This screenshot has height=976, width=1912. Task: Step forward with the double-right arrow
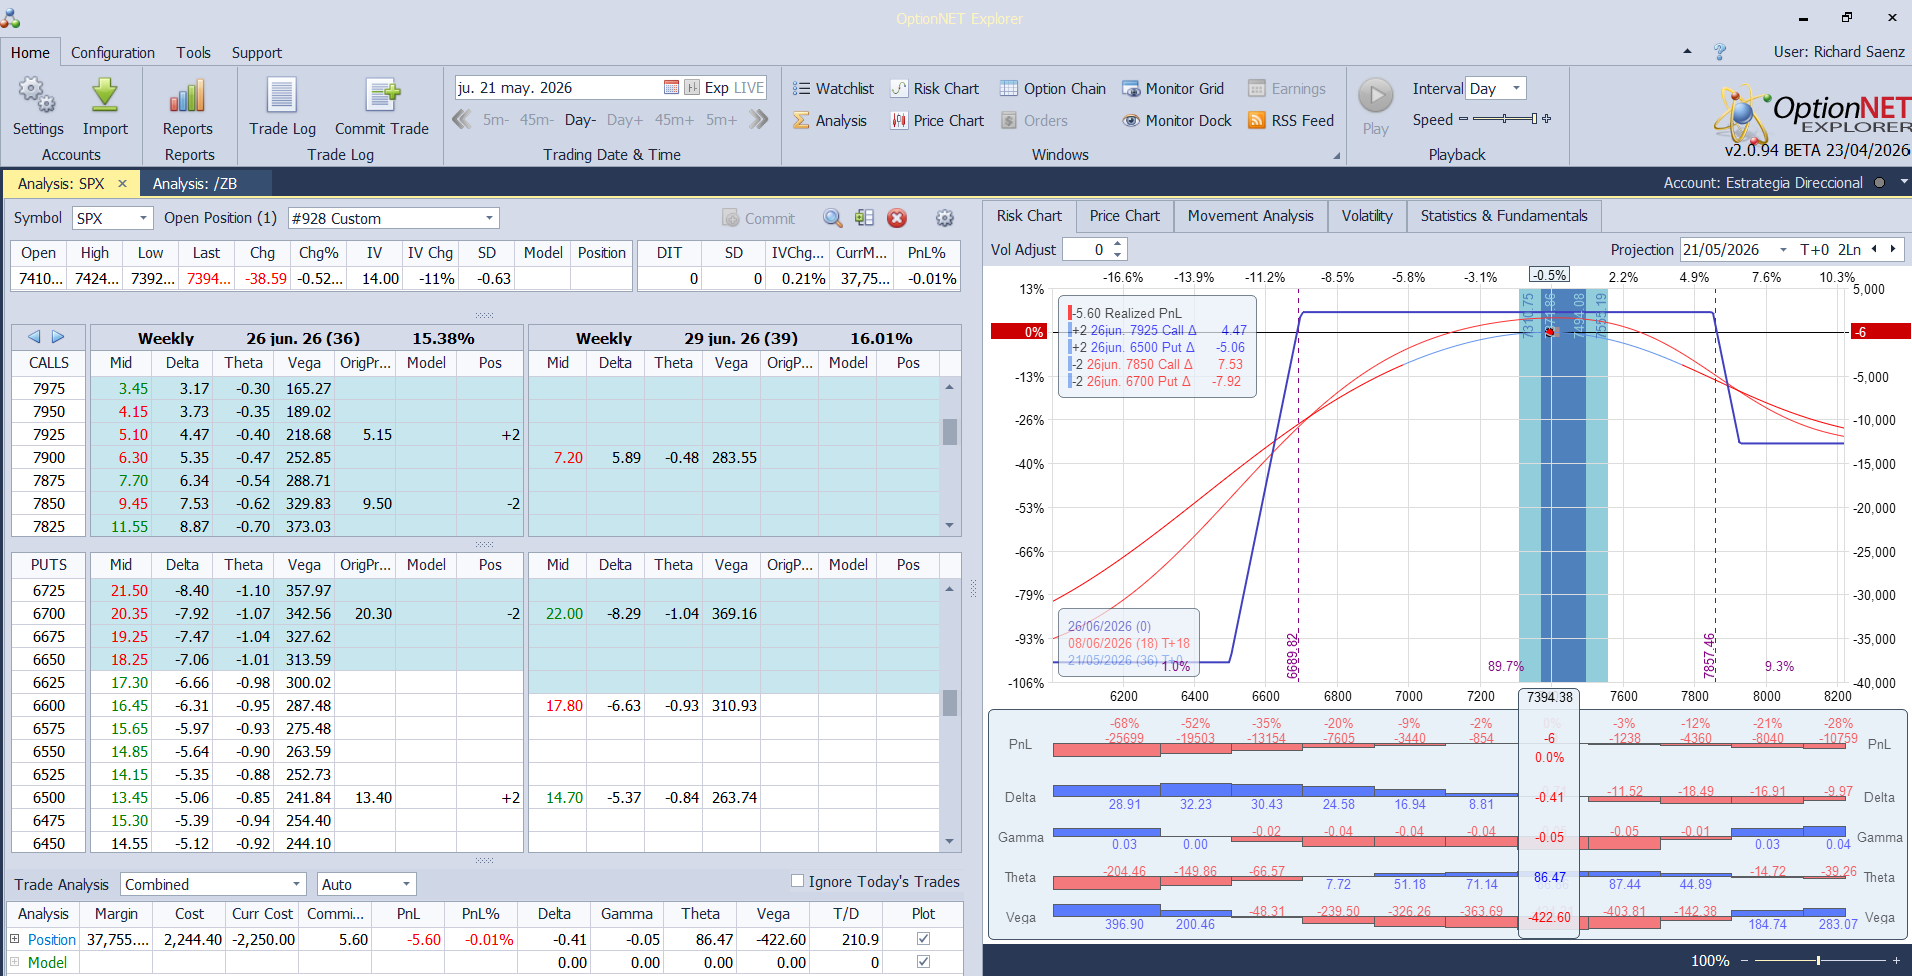click(759, 120)
